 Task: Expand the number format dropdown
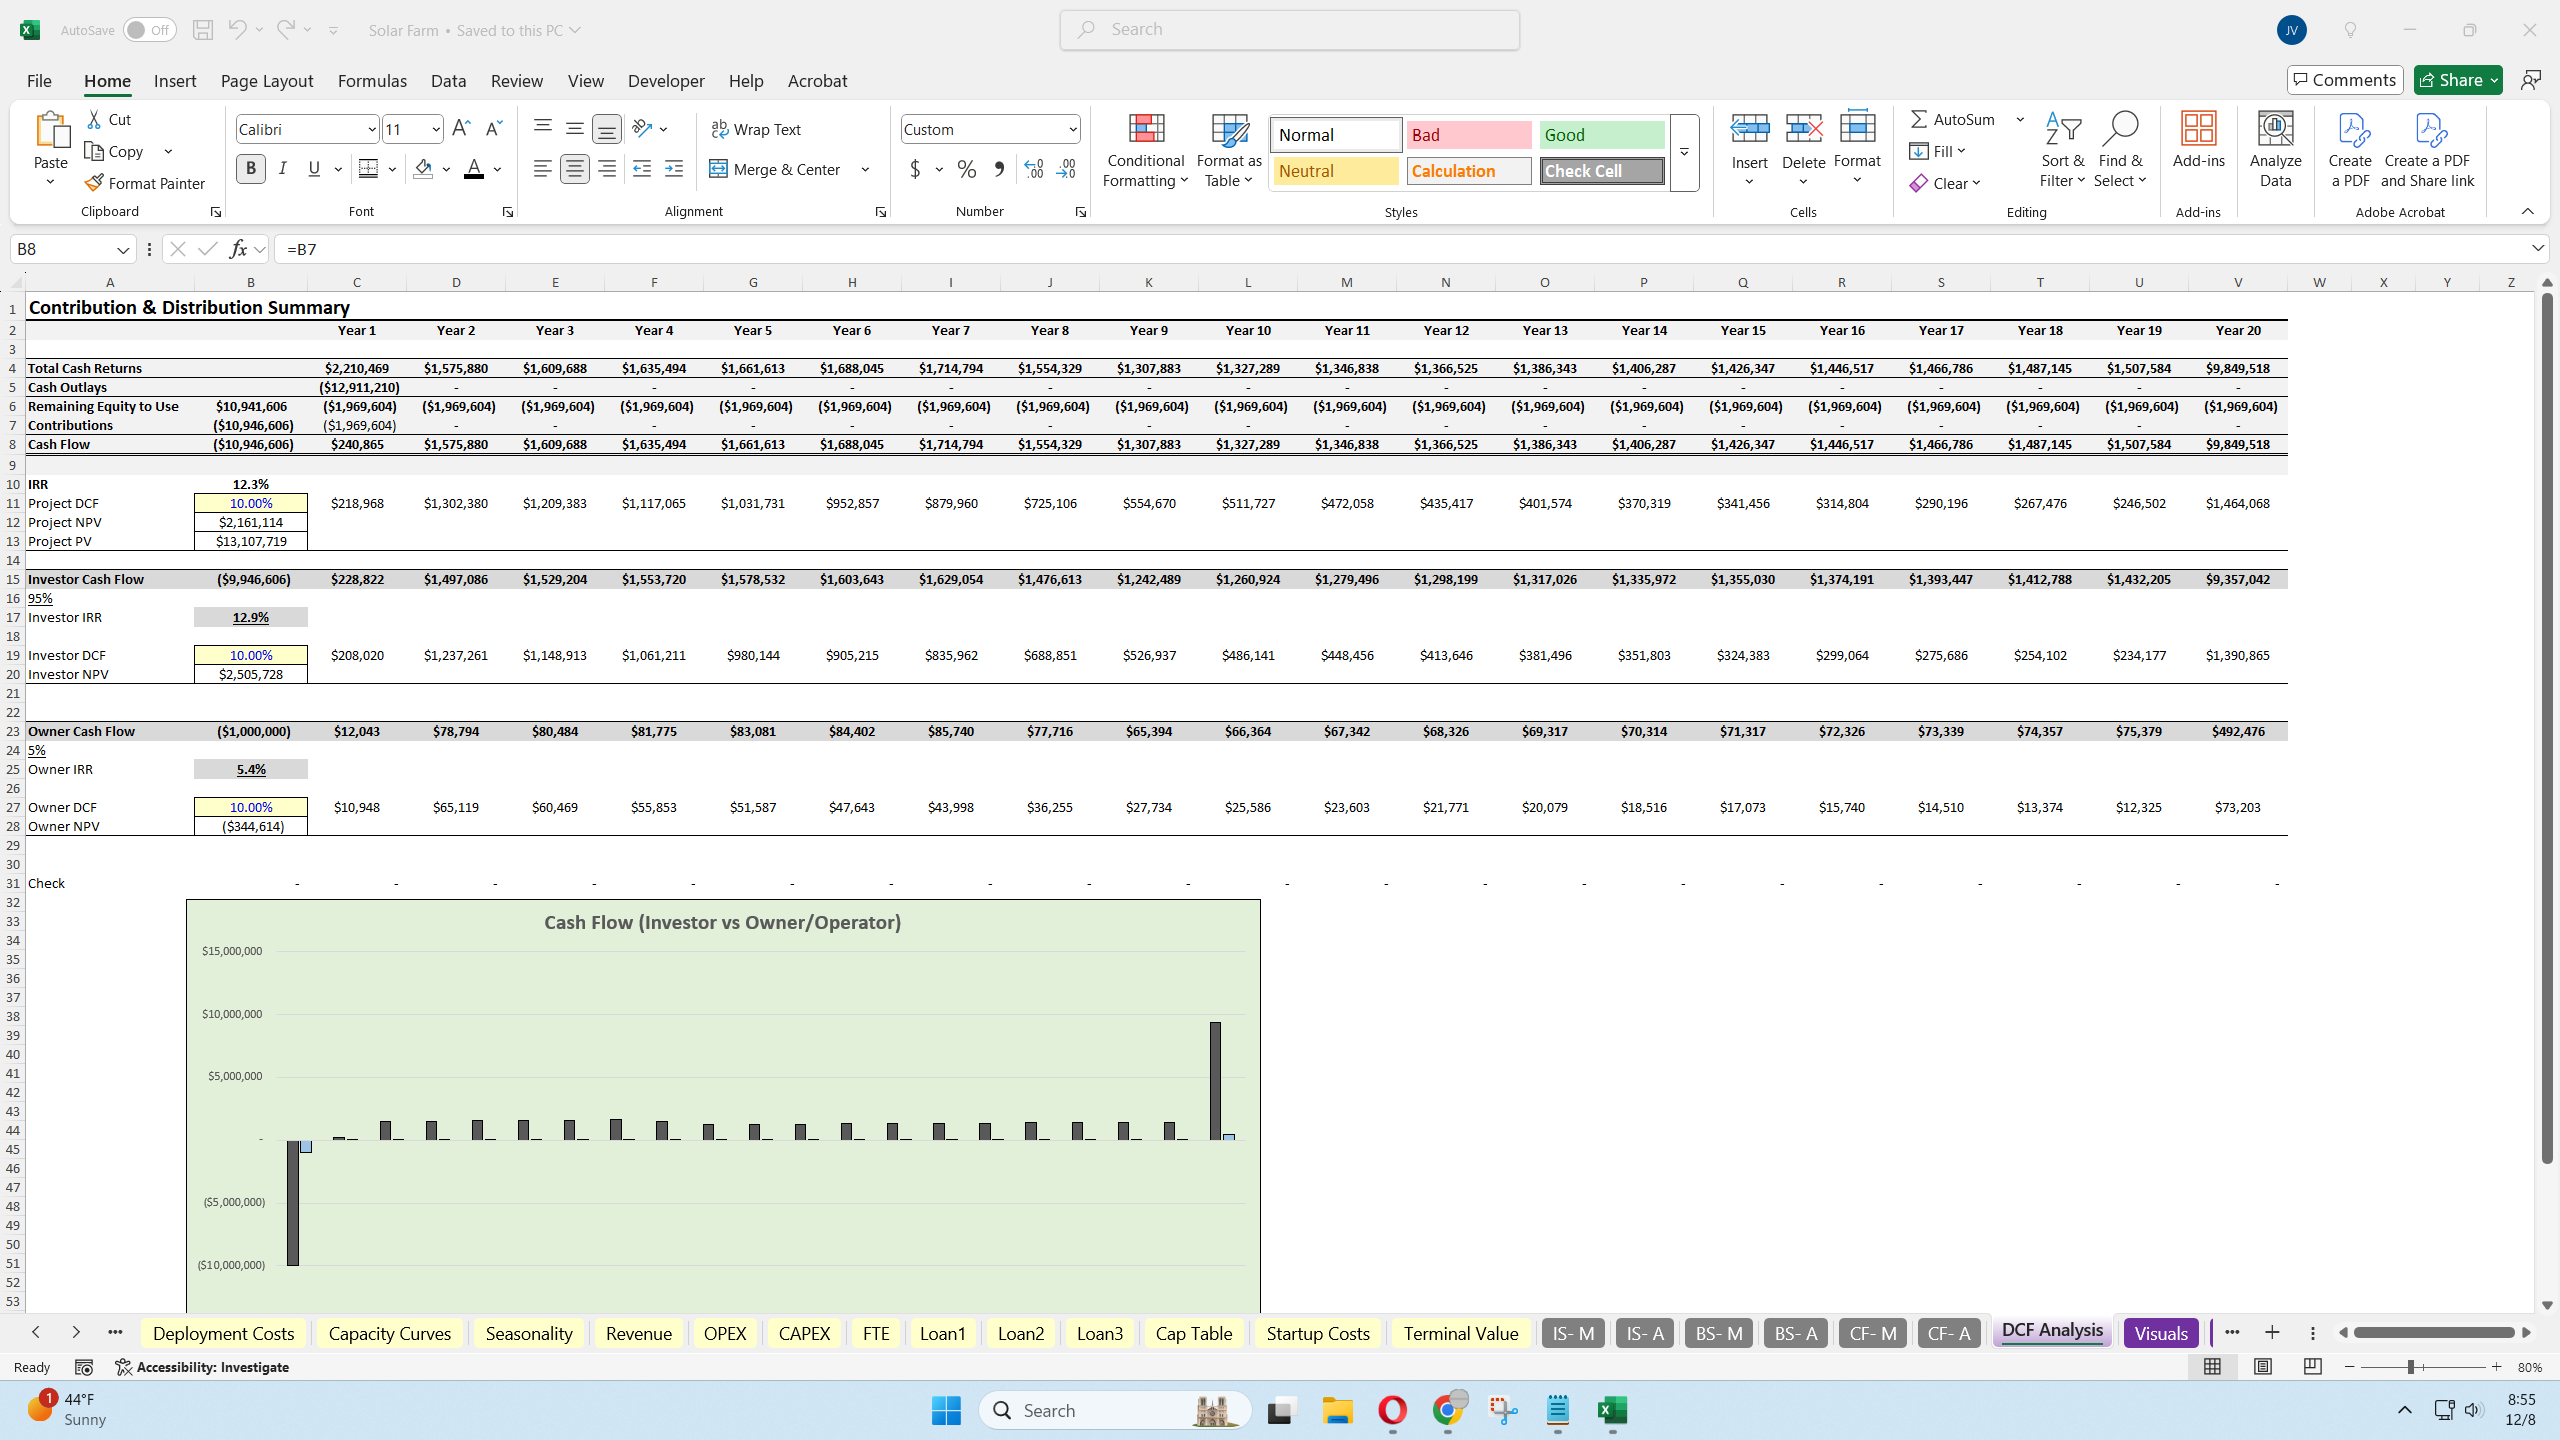pos(1072,129)
